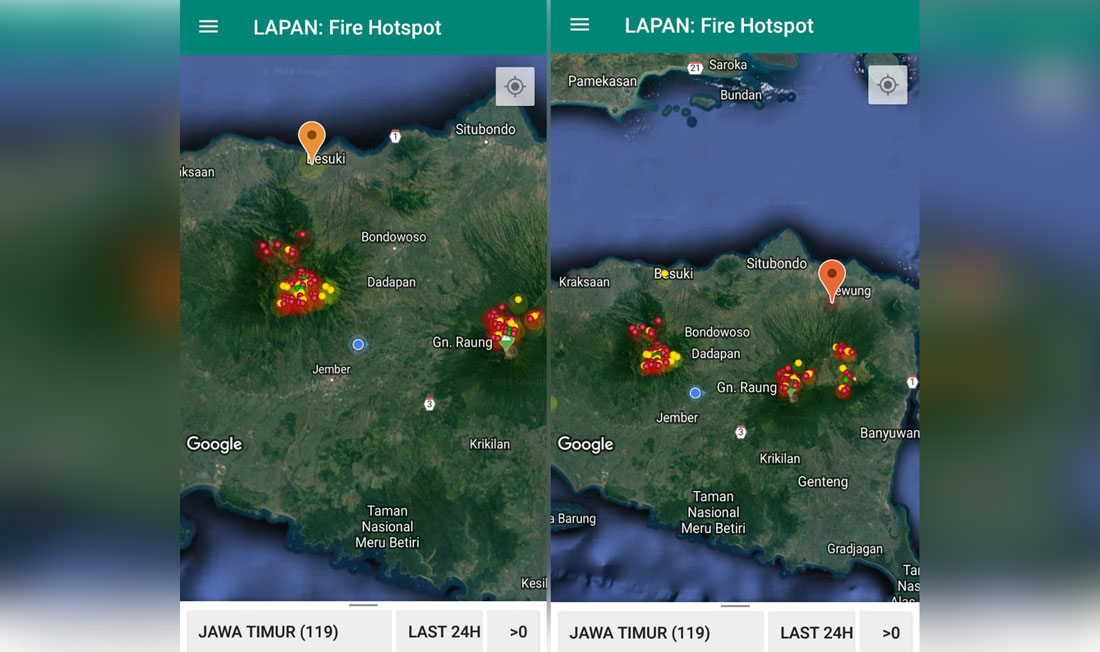The width and height of the screenshot is (1100, 652).
Task: Open JAWA TIMUR (119) selector in right screen
Action: point(660,632)
